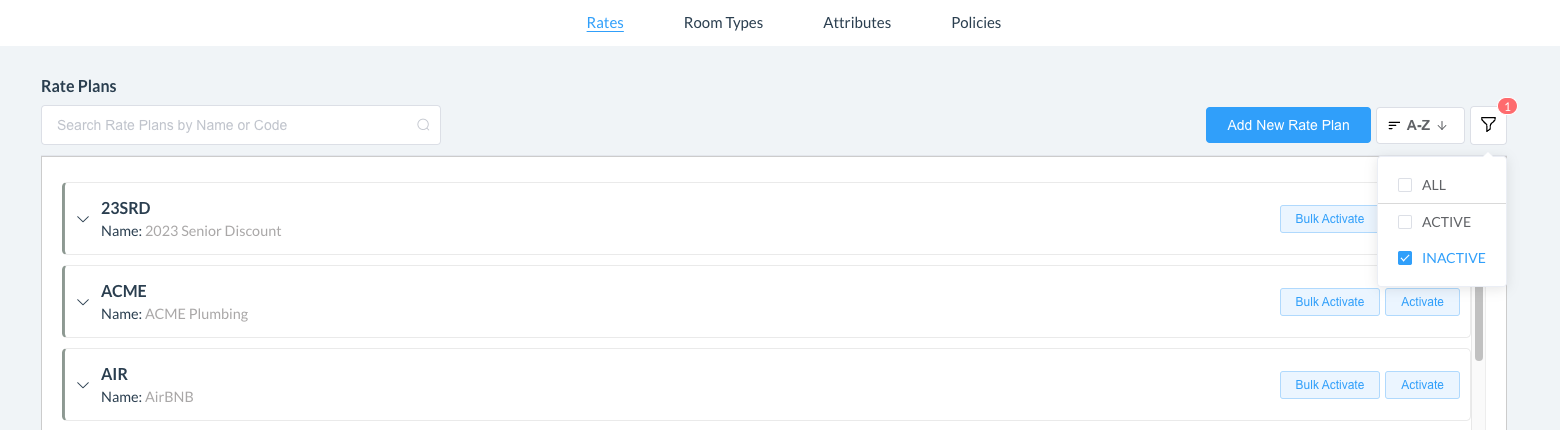Screen dimensions: 1560x430
Task: Uncheck the INACTIVE filter checkbox
Action: (1405, 258)
